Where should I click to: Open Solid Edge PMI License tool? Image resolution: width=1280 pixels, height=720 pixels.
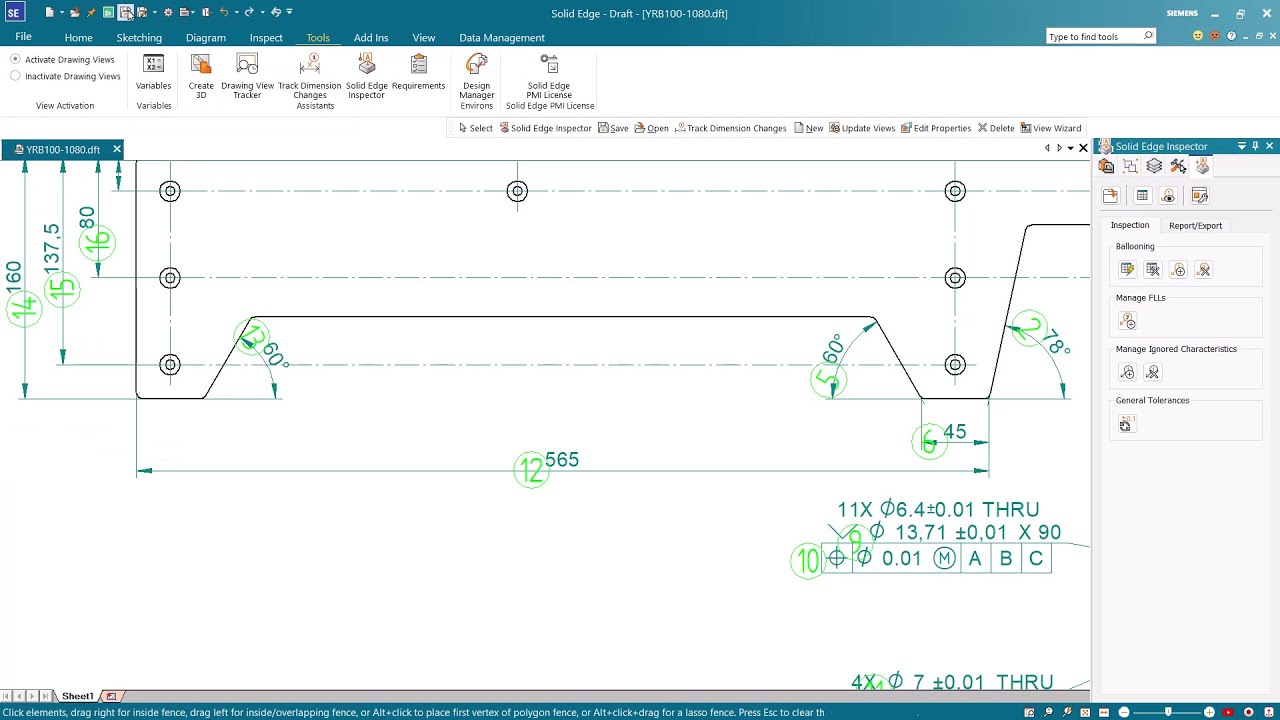point(549,76)
